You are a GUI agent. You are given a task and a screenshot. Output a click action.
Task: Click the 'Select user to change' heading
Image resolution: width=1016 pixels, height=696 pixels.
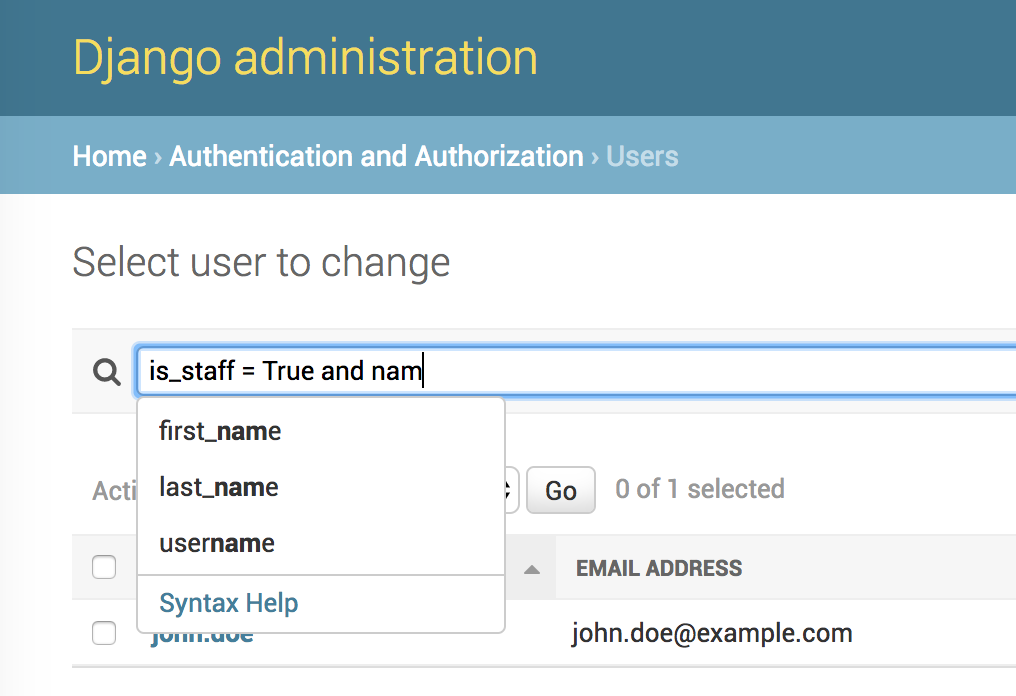click(261, 262)
